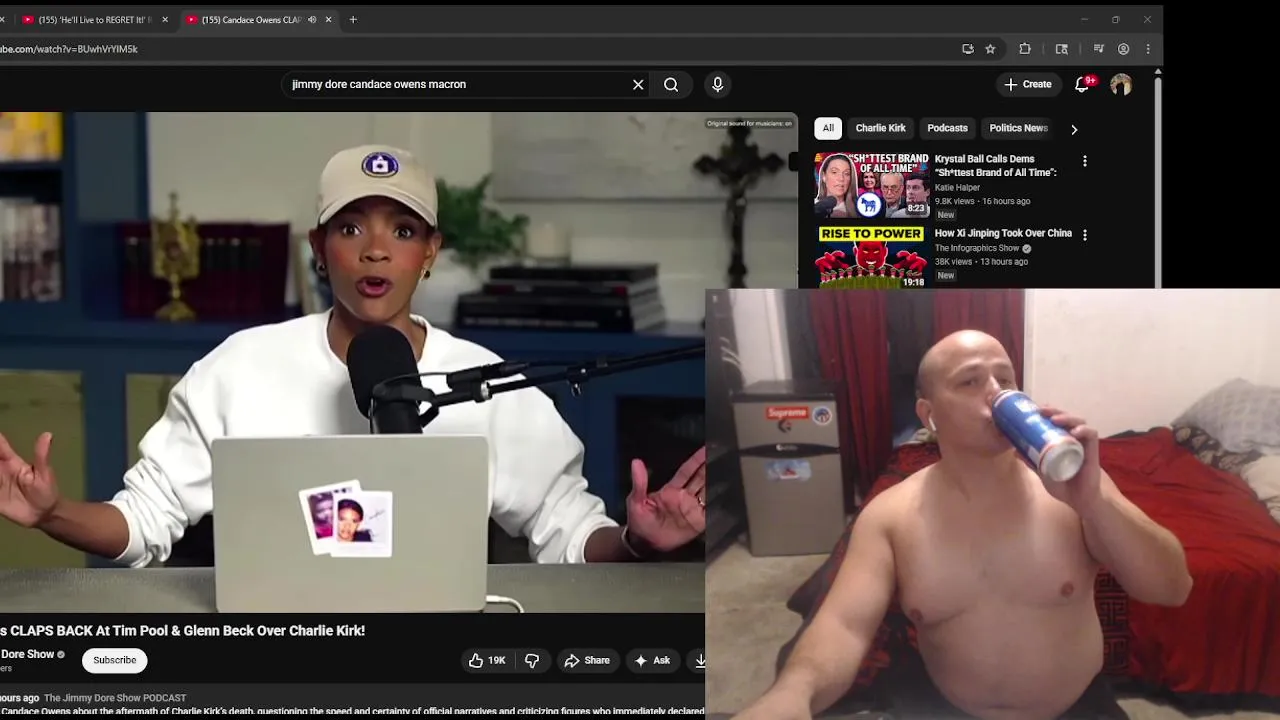1280x720 pixels.
Task: Open options for Xi Jinping video
Action: point(1085,235)
